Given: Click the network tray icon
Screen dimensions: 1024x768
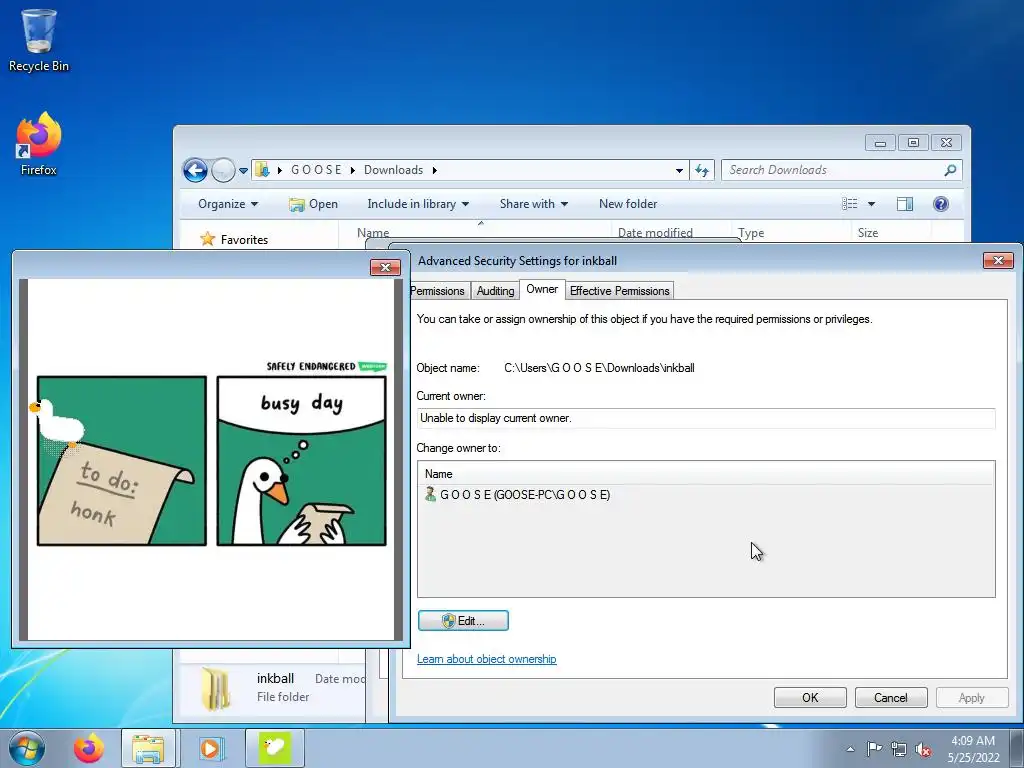Looking at the screenshot, I should pyautogui.click(x=899, y=749).
